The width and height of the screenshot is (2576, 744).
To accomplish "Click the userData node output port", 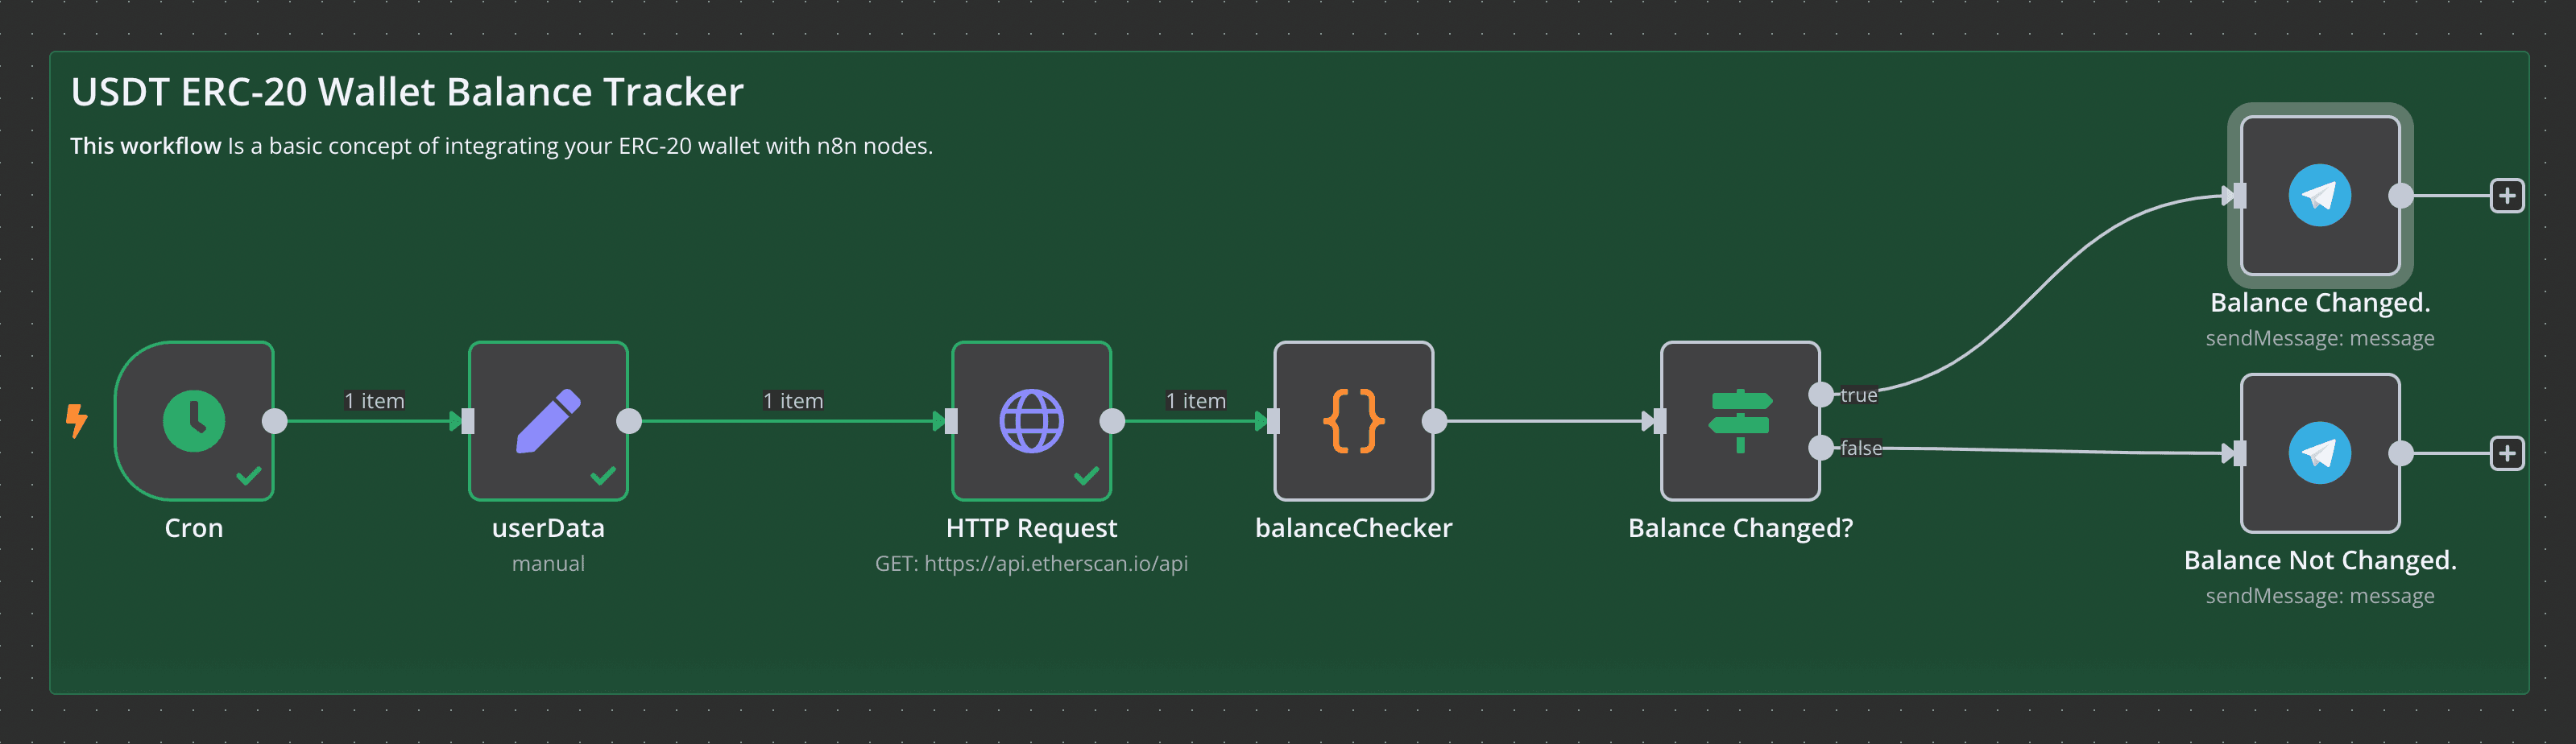I will point(629,421).
